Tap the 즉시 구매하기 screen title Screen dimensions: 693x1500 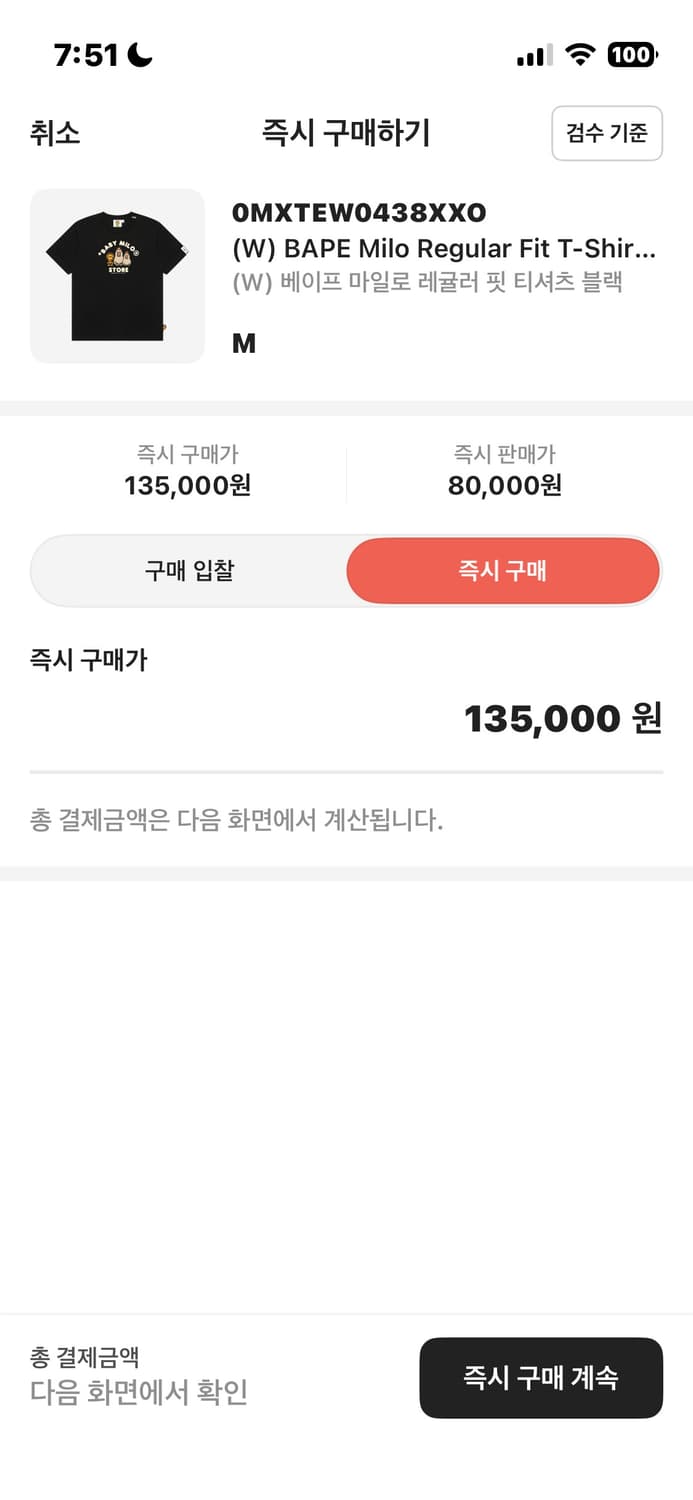pos(346,133)
